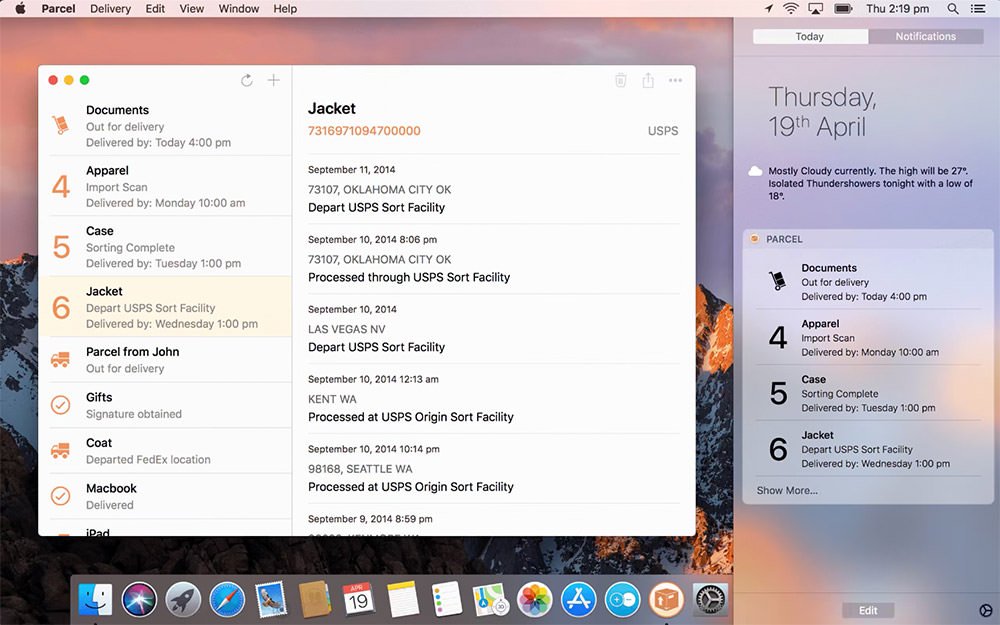Select the Parcel from John delivery
This screenshot has height=625, width=1000.
coord(165,360)
